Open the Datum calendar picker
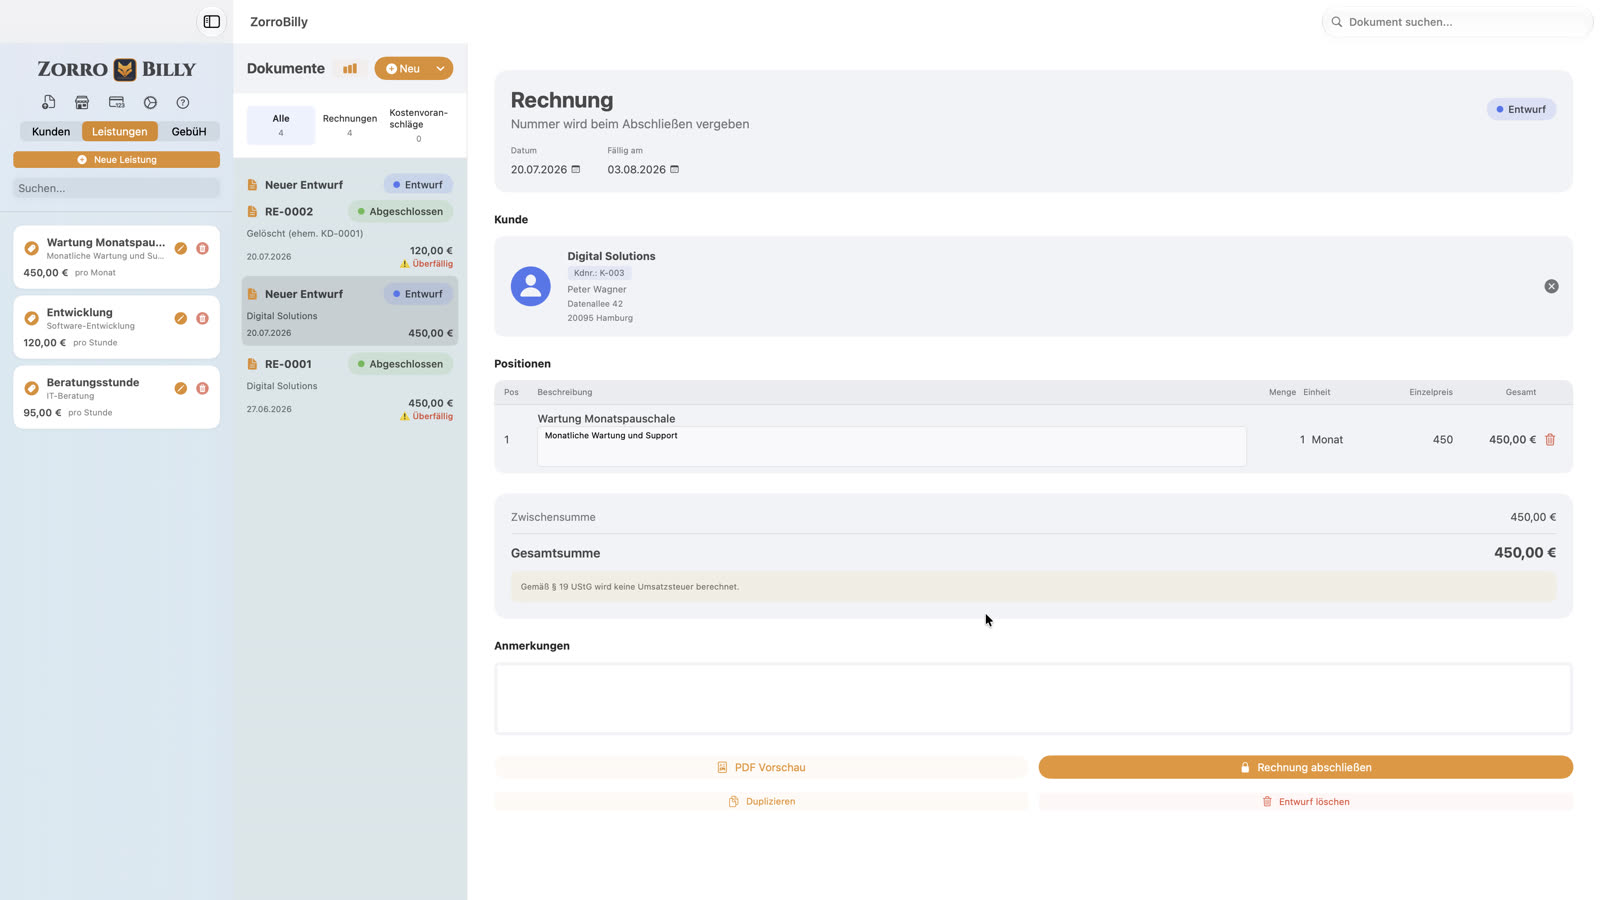The width and height of the screenshot is (1600, 900). 576,169
